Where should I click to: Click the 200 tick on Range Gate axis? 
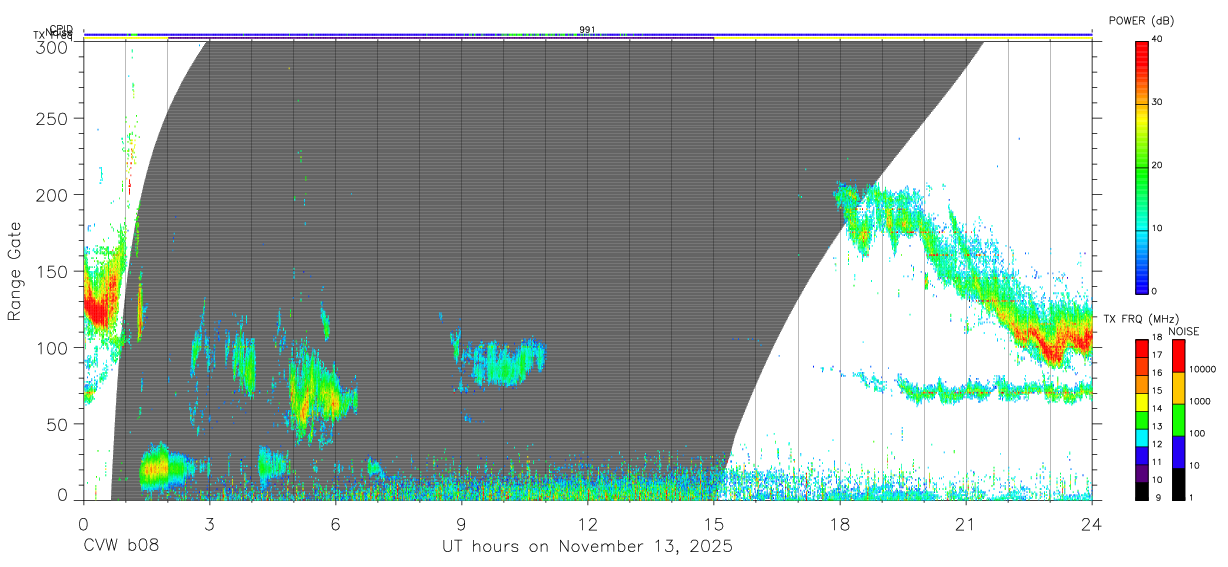click(52, 195)
